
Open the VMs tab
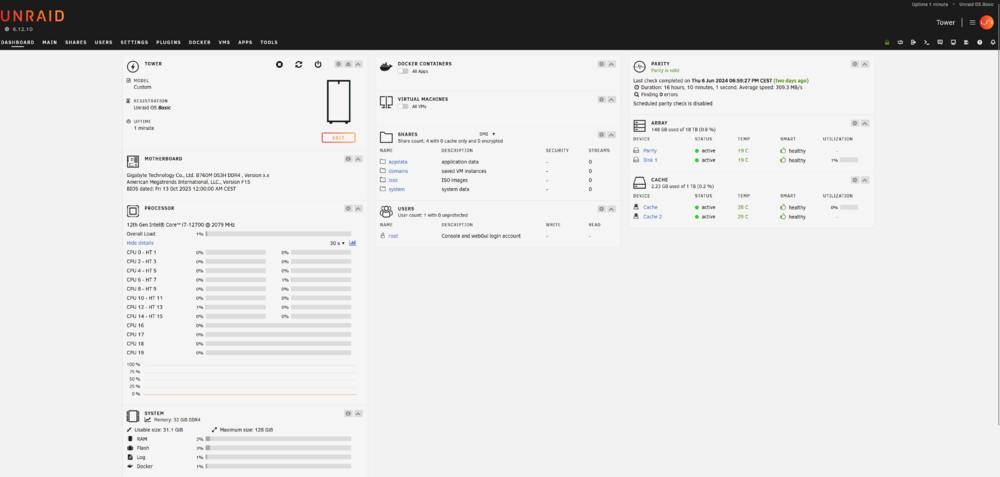(x=224, y=43)
